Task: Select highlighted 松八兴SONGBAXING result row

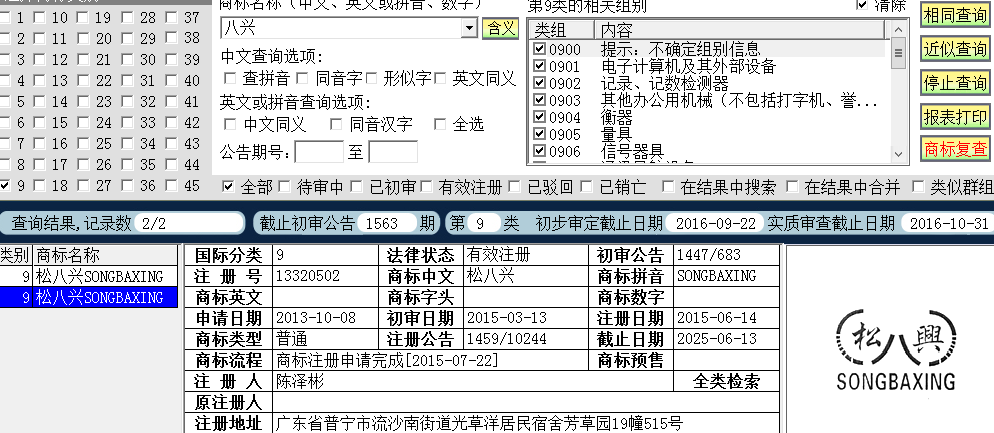Action: pyautogui.click(x=89, y=297)
